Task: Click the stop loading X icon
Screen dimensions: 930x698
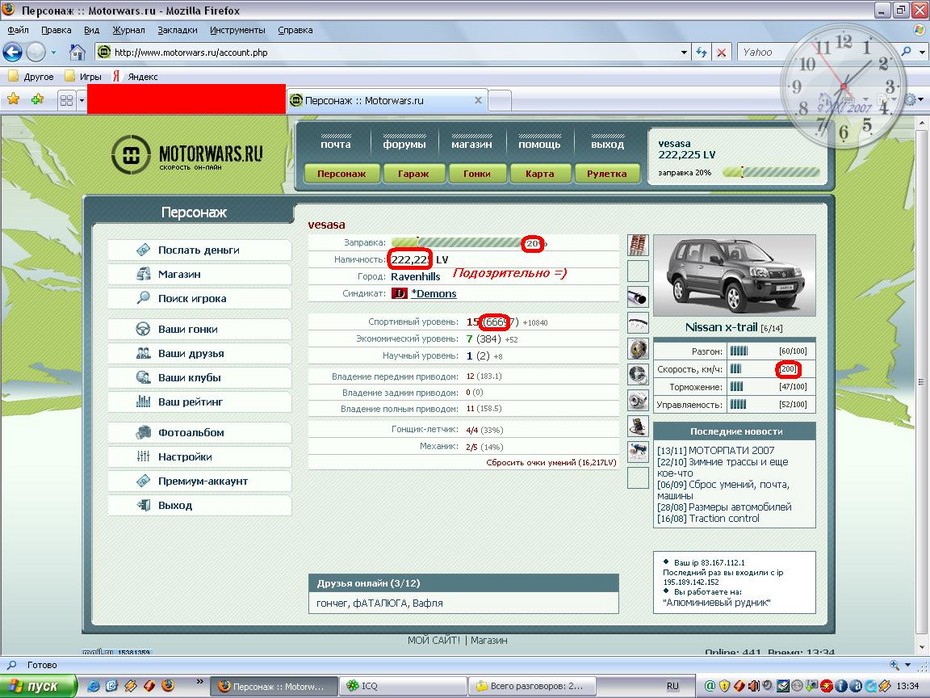Action: [x=721, y=52]
